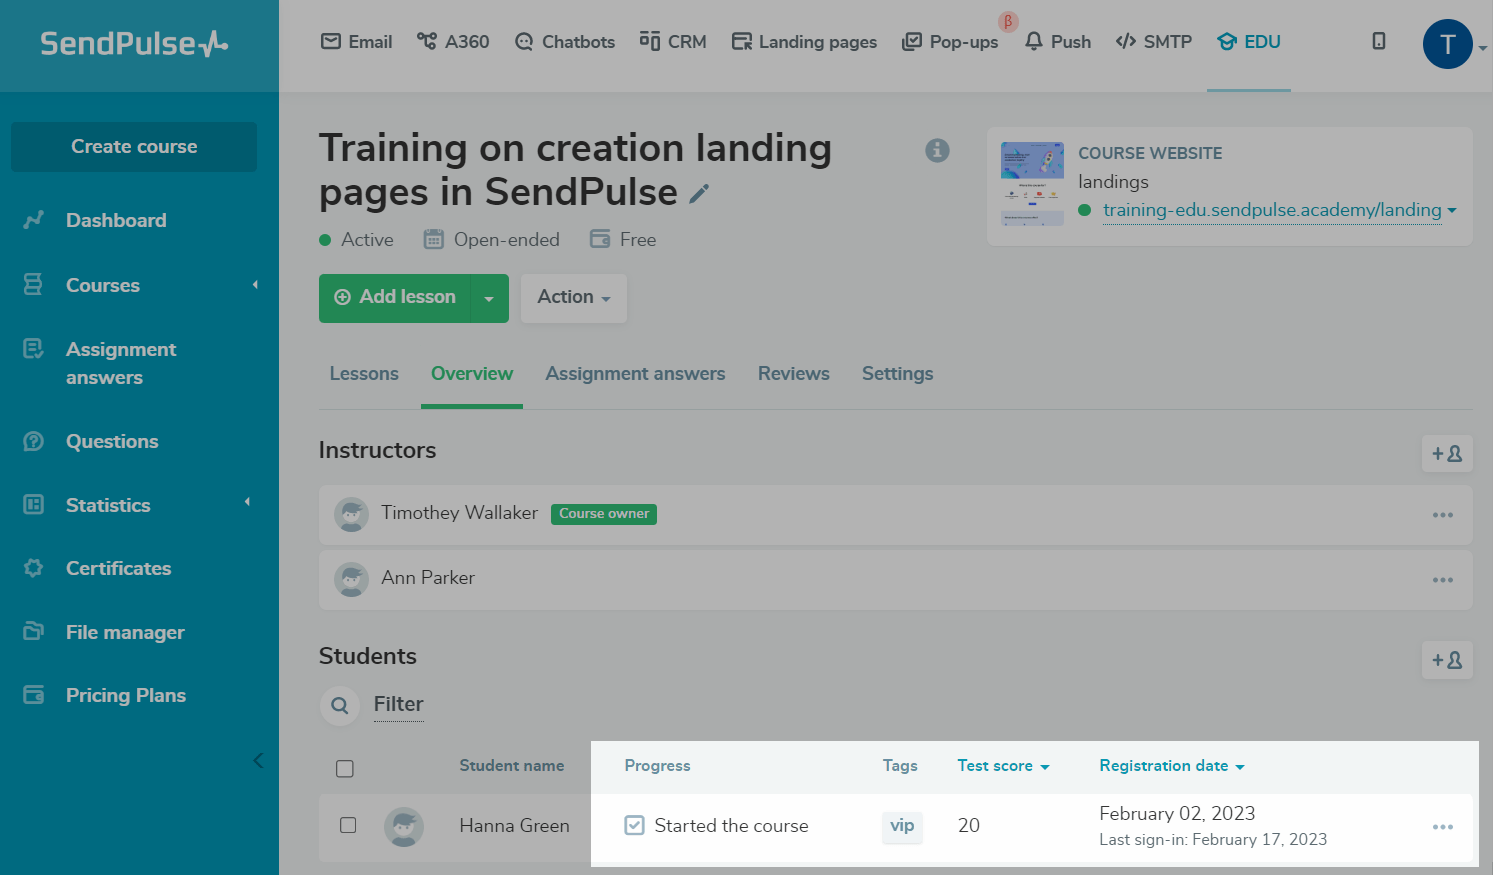
Task: Click the course info icon
Action: (x=937, y=150)
